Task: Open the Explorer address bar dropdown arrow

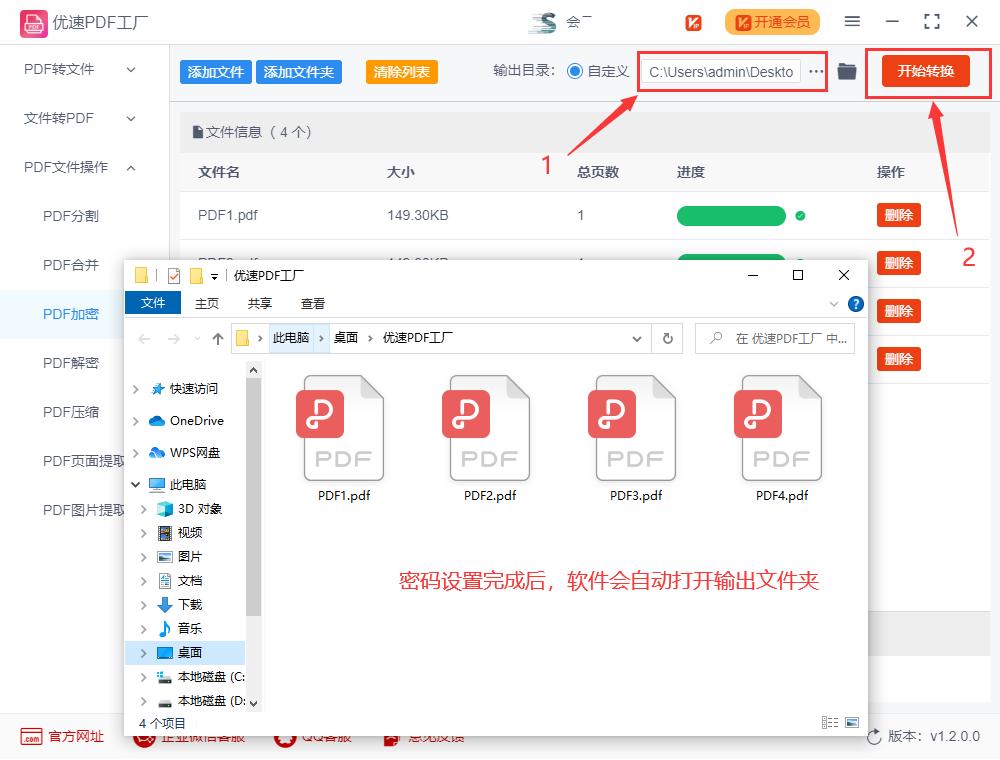Action: click(637, 338)
